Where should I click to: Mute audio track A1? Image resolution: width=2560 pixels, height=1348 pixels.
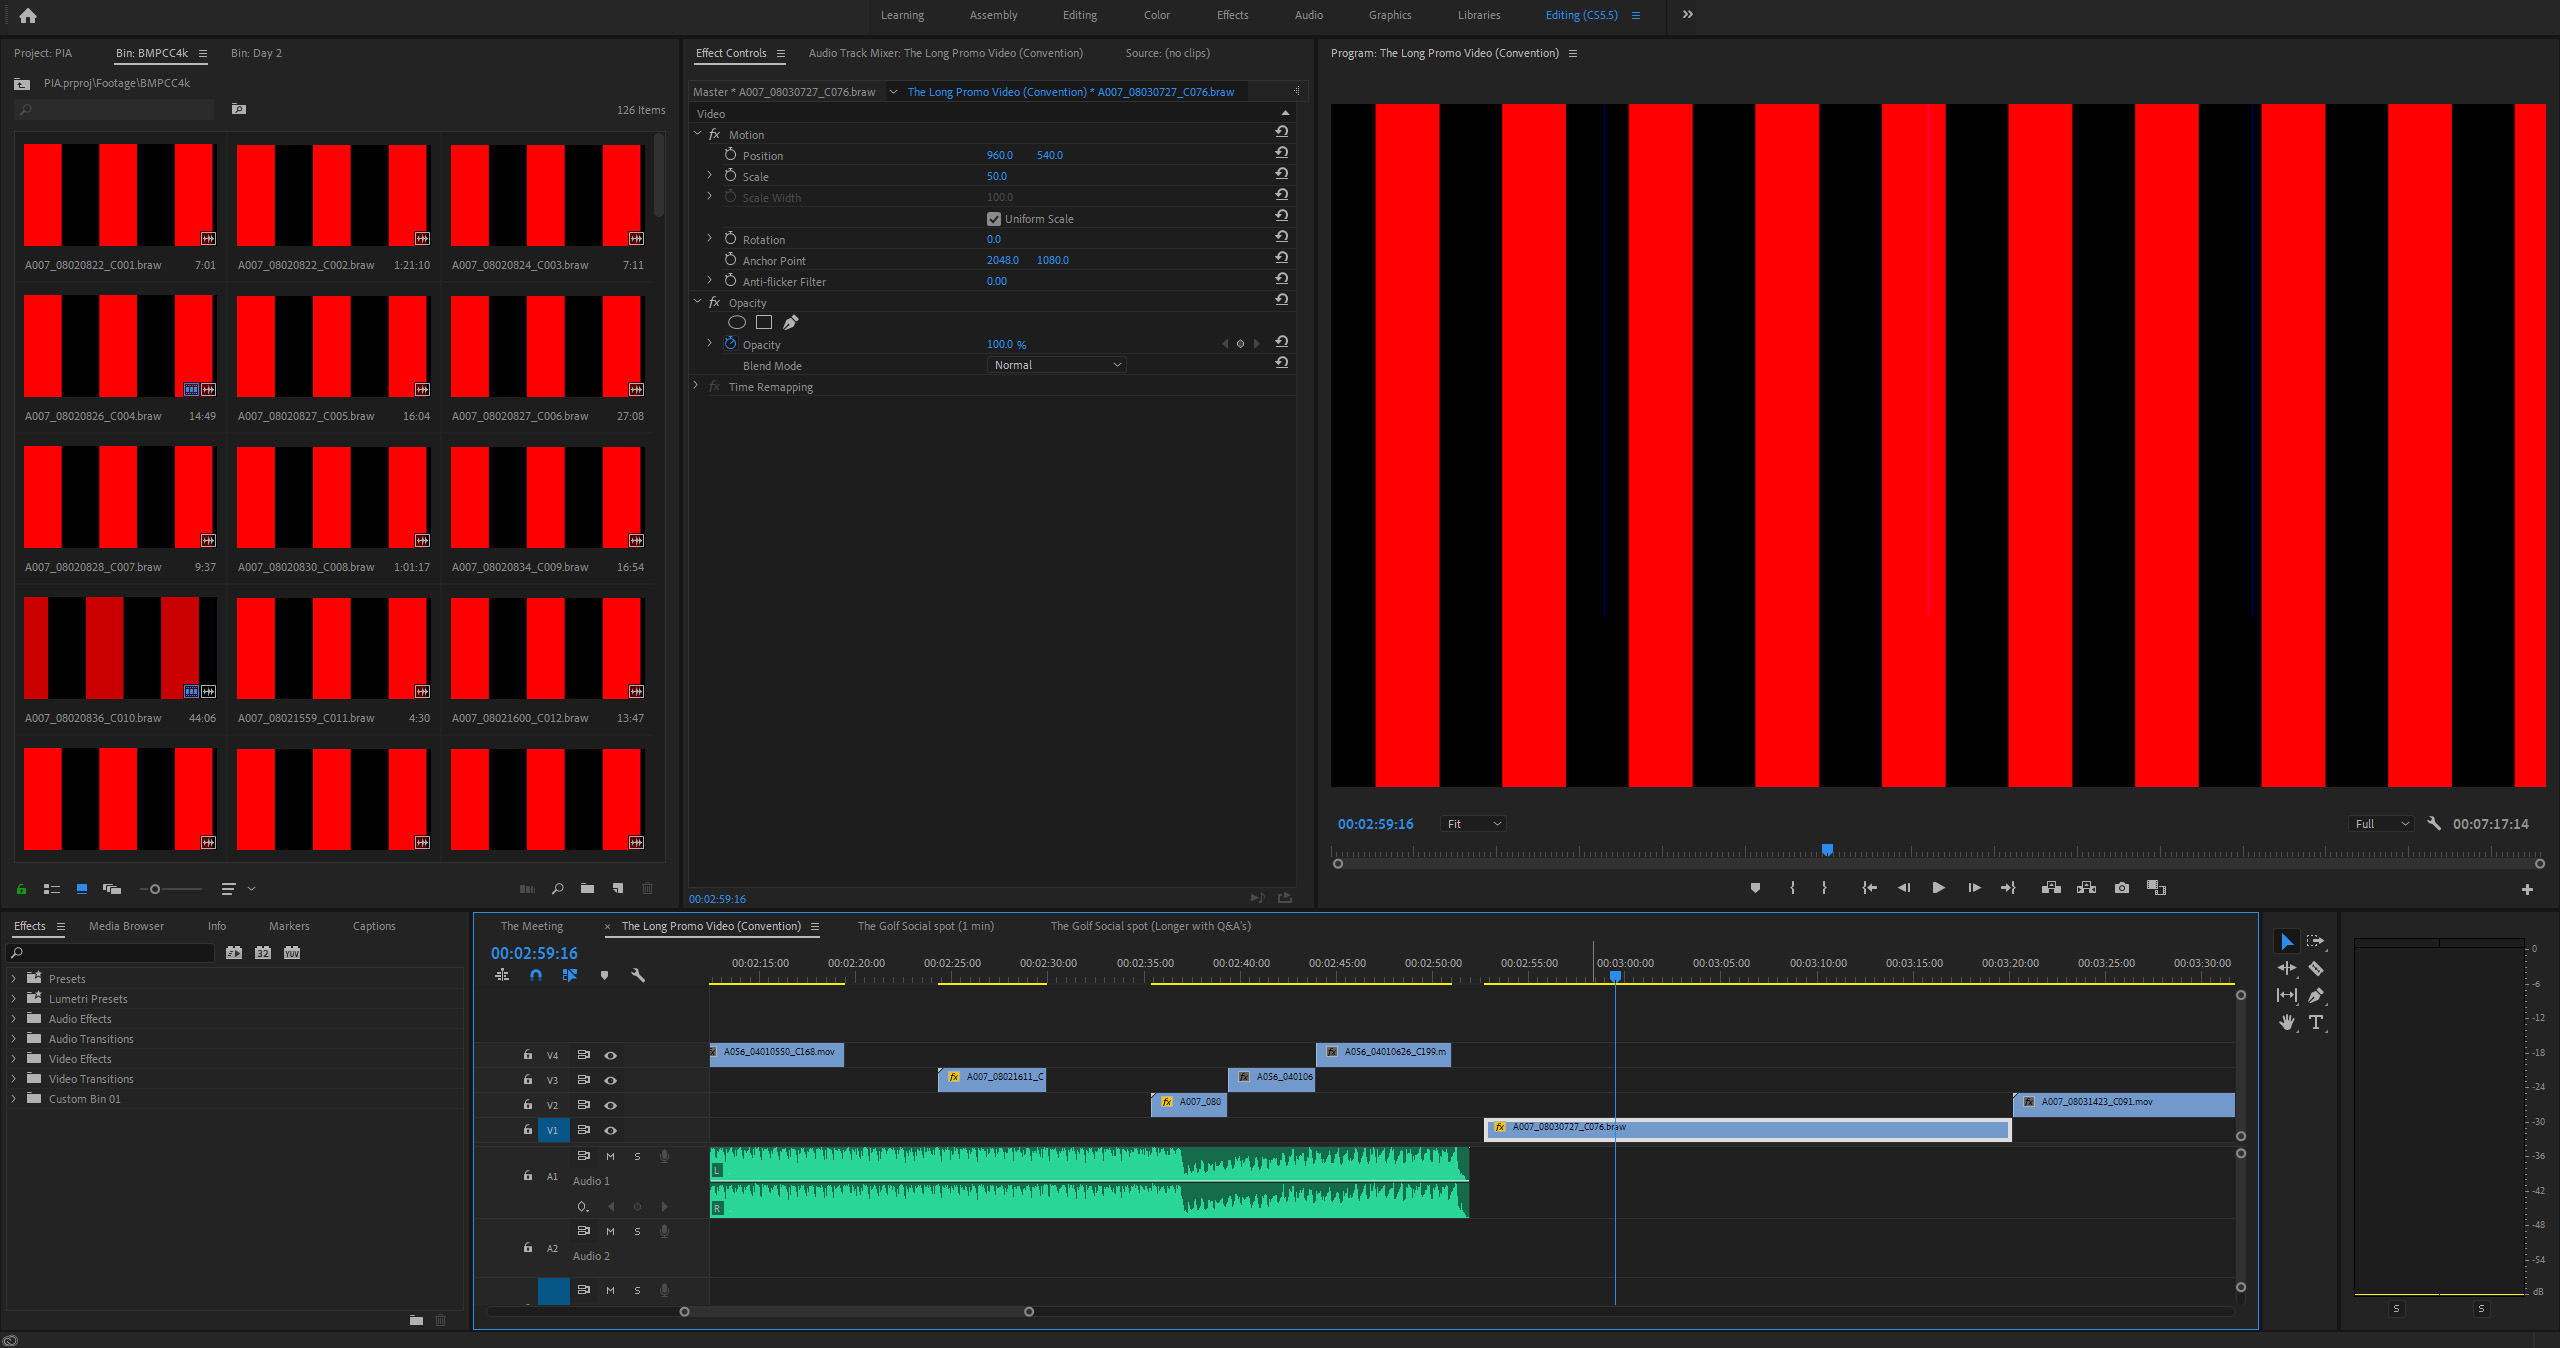pos(610,1156)
